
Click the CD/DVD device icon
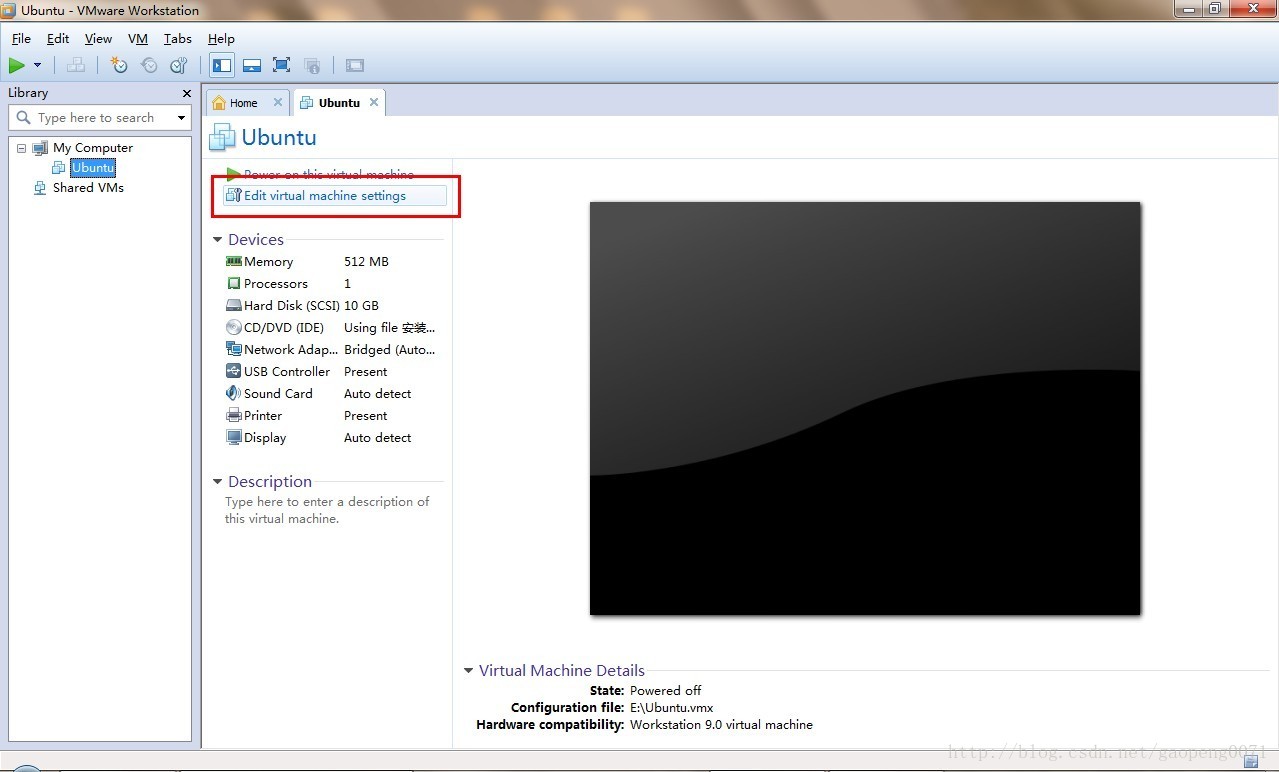[x=234, y=327]
